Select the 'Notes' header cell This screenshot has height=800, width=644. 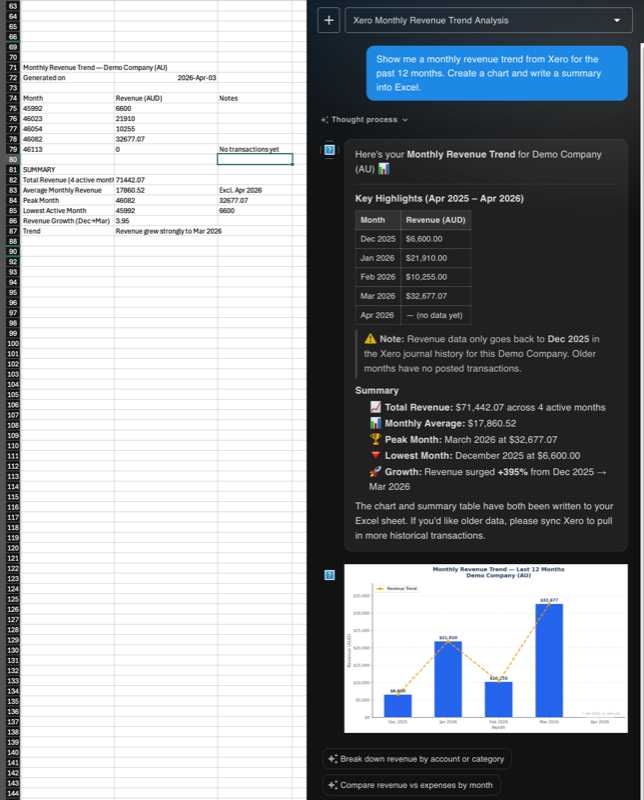pyautogui.click(x=255, y=98)
